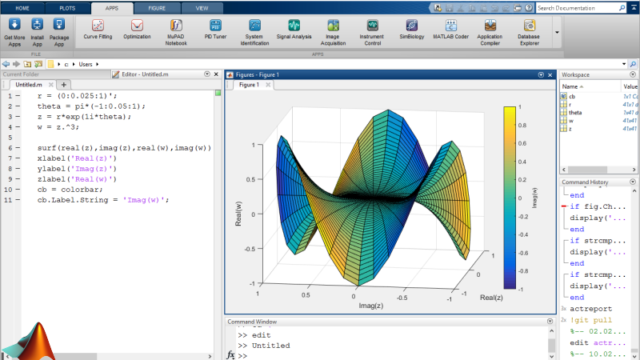Switch to the PLOTS ribbon tab
This screenshot has width=640, height=360.
67,8
